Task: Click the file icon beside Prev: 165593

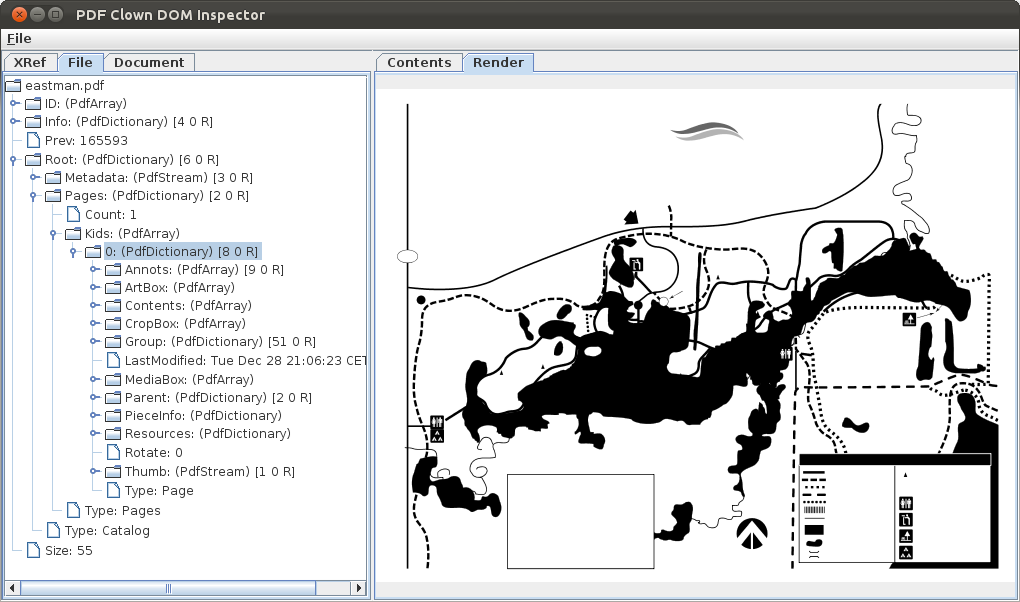Action: pos(33,141)
